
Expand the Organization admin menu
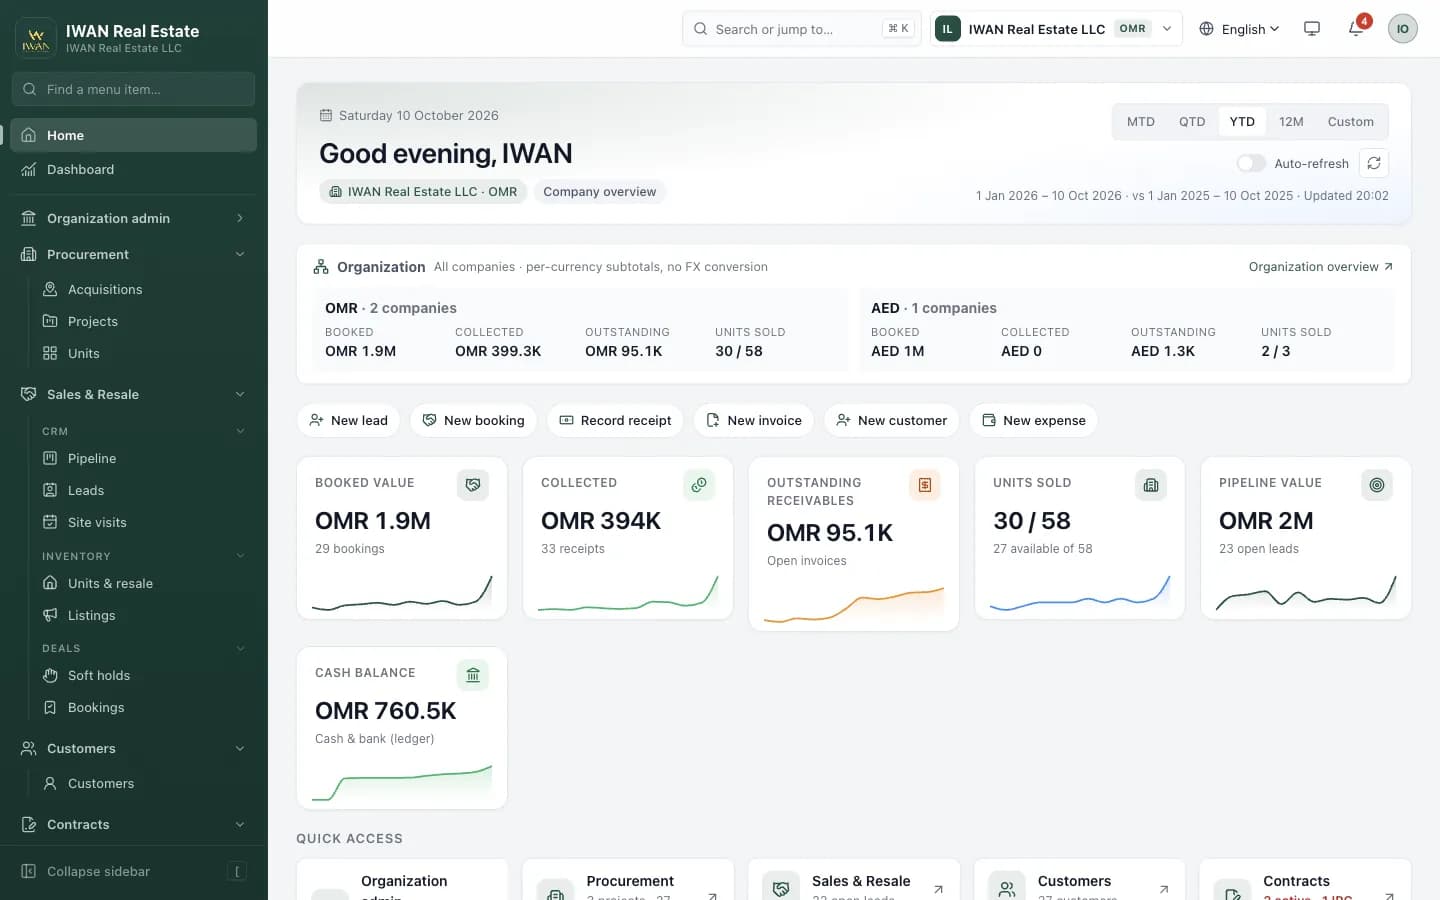tap(133, 218)
